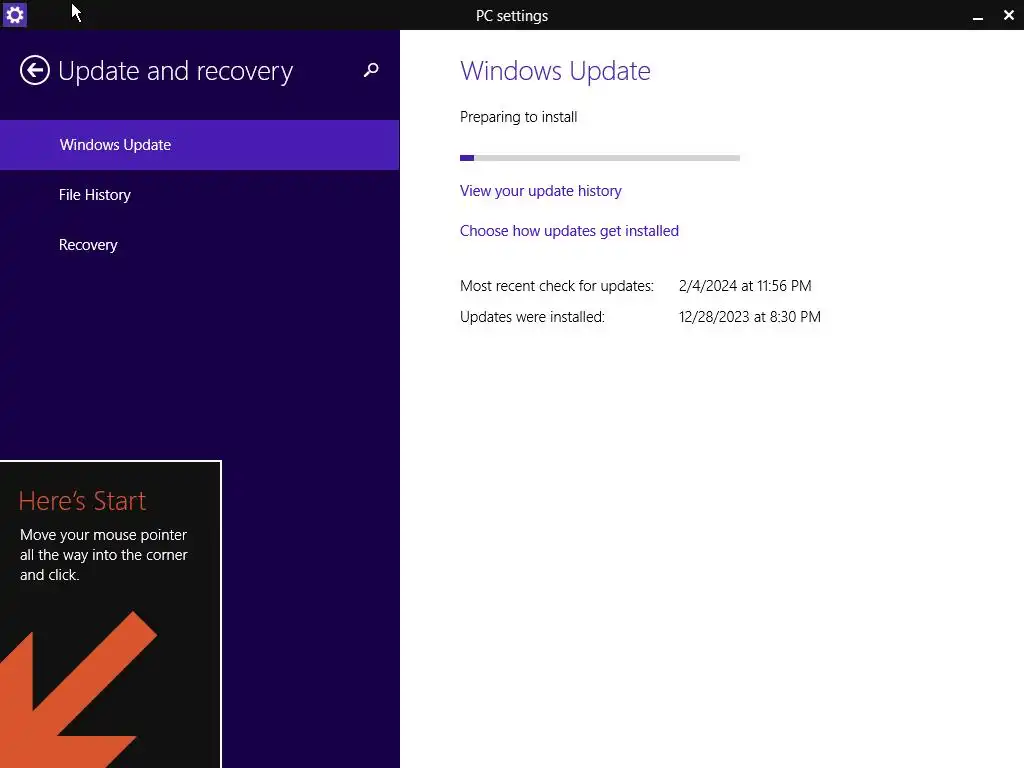Click the 'Update and recovery' title

[x=176, y=71]
